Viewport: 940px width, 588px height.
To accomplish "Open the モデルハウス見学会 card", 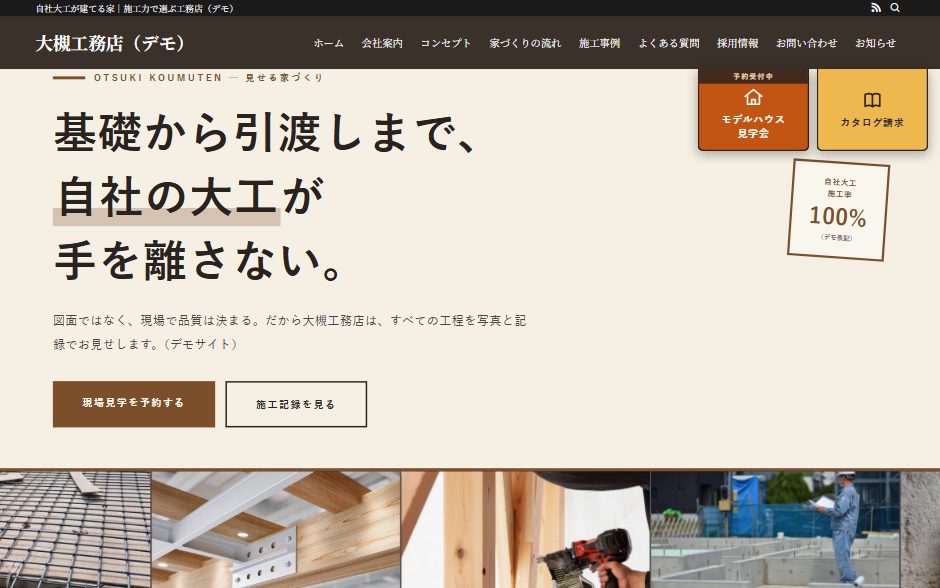I will [753, 110].
